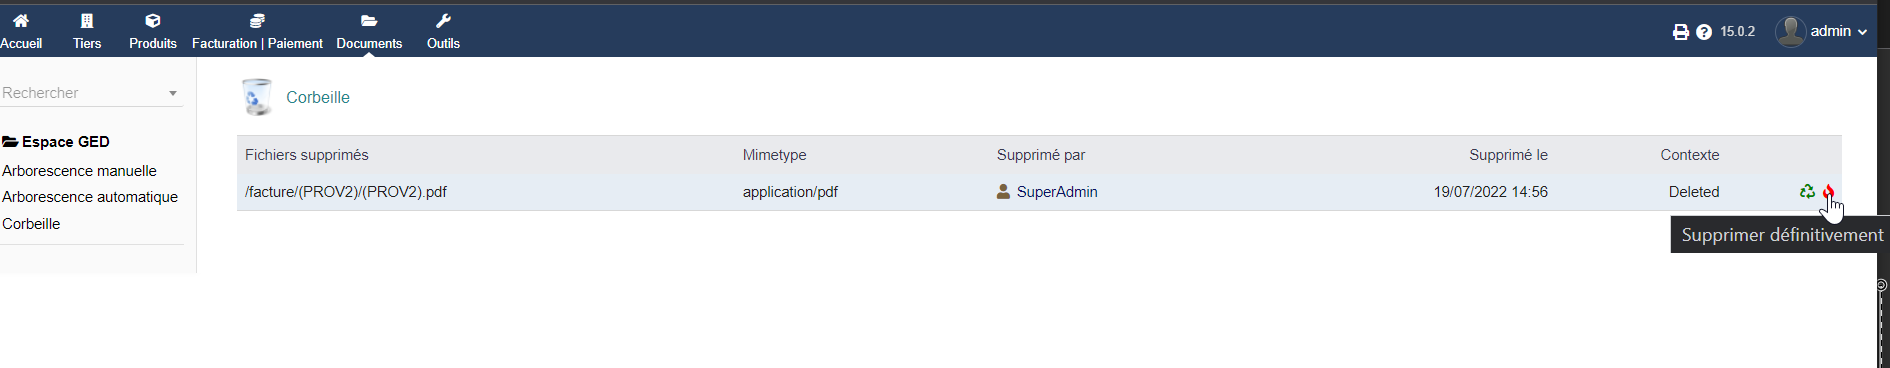Open Corbeille in the sidebar
Screen dimensions: 1890x368
click(31, 224)
